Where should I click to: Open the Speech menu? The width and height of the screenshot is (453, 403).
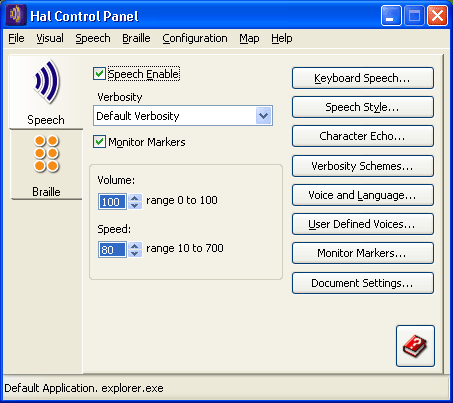[93, 38]
